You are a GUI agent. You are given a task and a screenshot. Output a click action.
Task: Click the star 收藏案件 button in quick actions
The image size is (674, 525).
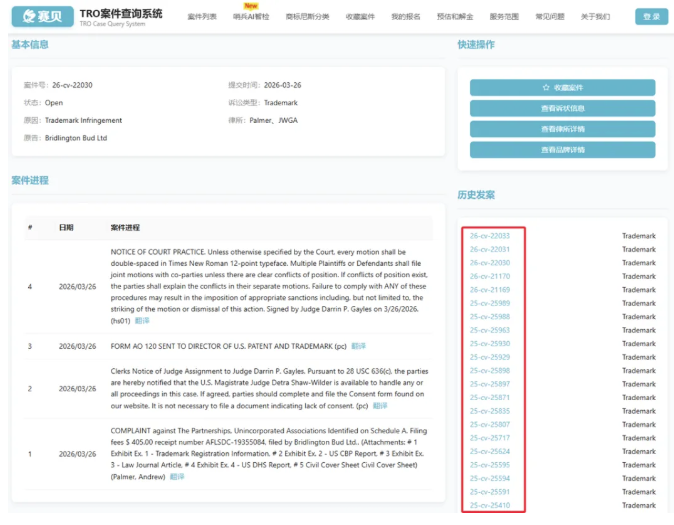coord(562,88)
